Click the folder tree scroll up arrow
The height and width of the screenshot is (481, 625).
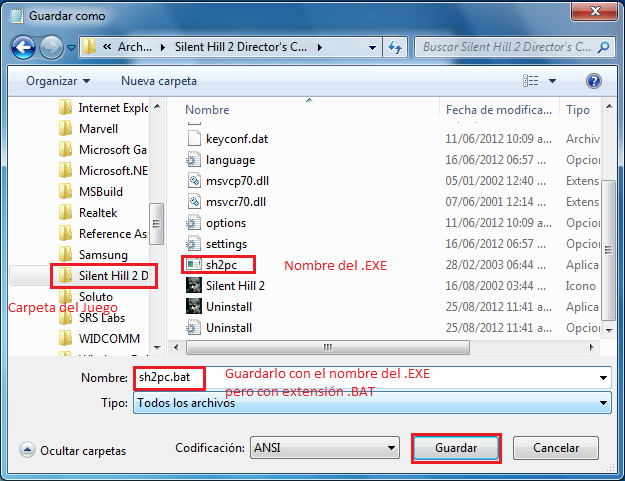coord(157,106)
